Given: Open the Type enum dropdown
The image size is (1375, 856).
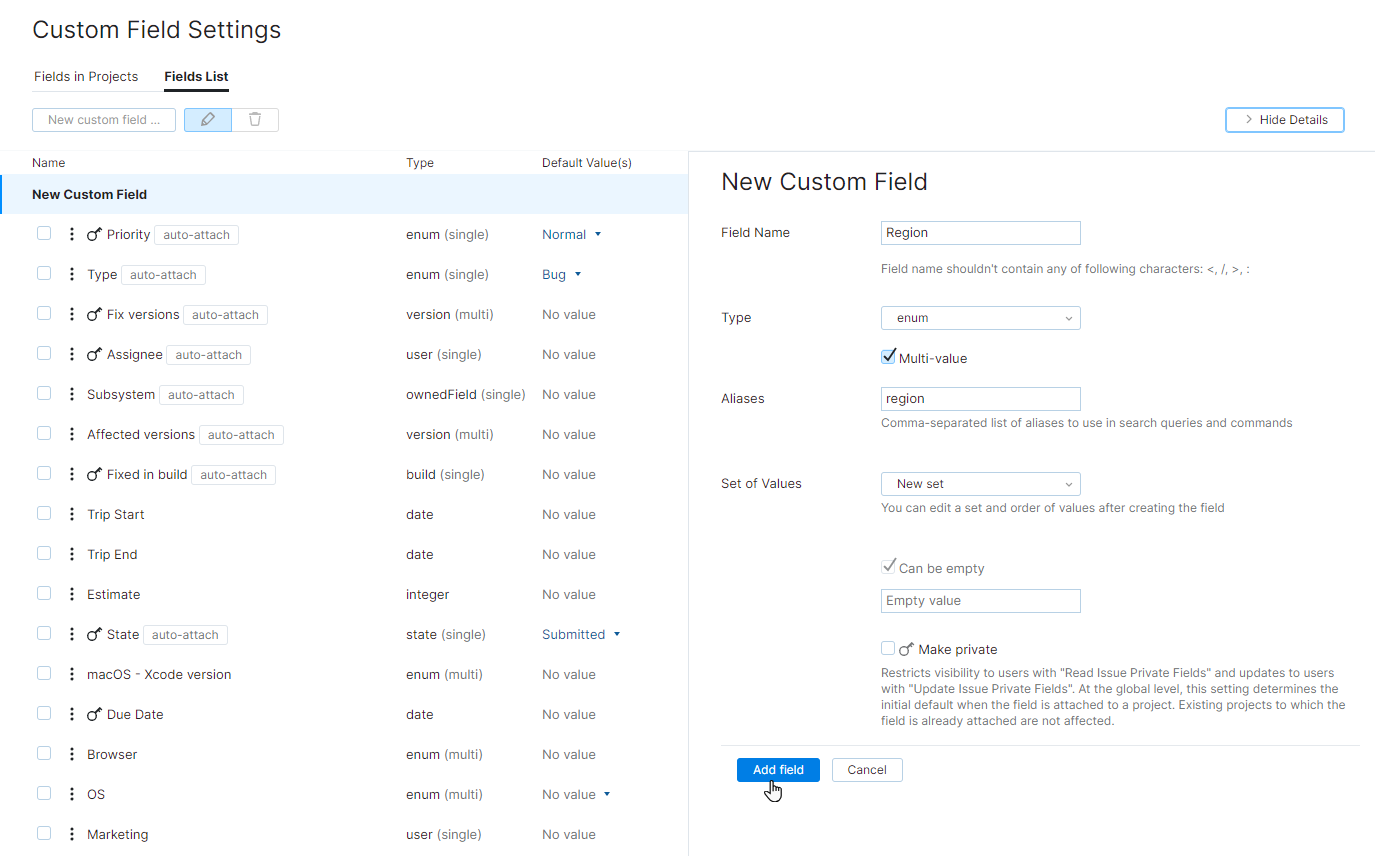Looking at the screenshot, I should coord(980,318).
